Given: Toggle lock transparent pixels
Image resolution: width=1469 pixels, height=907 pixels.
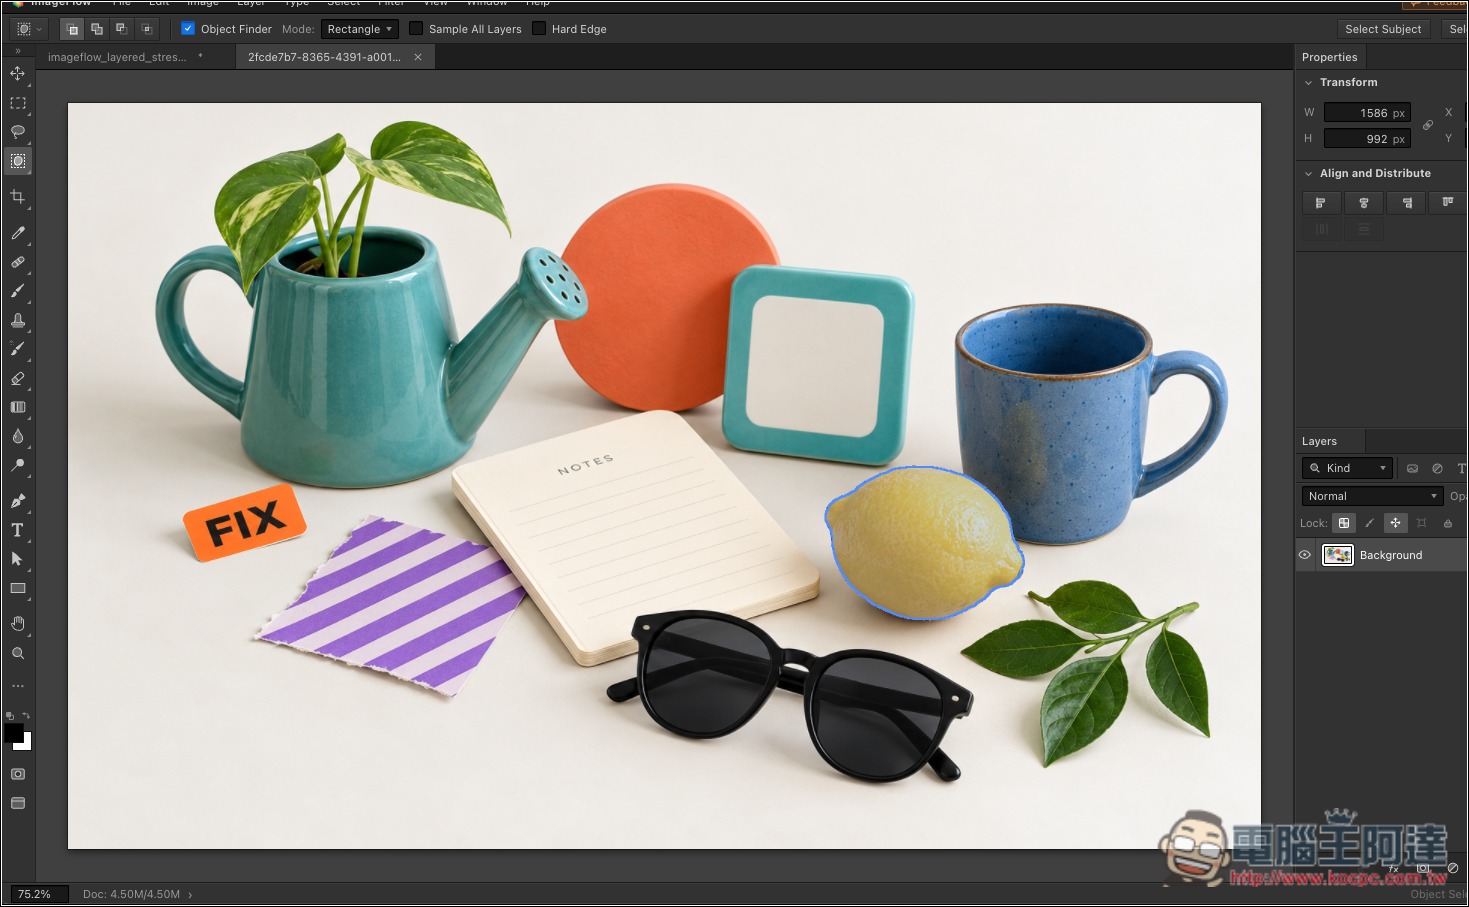Looking at the screenshot, I should point(1344,523).
